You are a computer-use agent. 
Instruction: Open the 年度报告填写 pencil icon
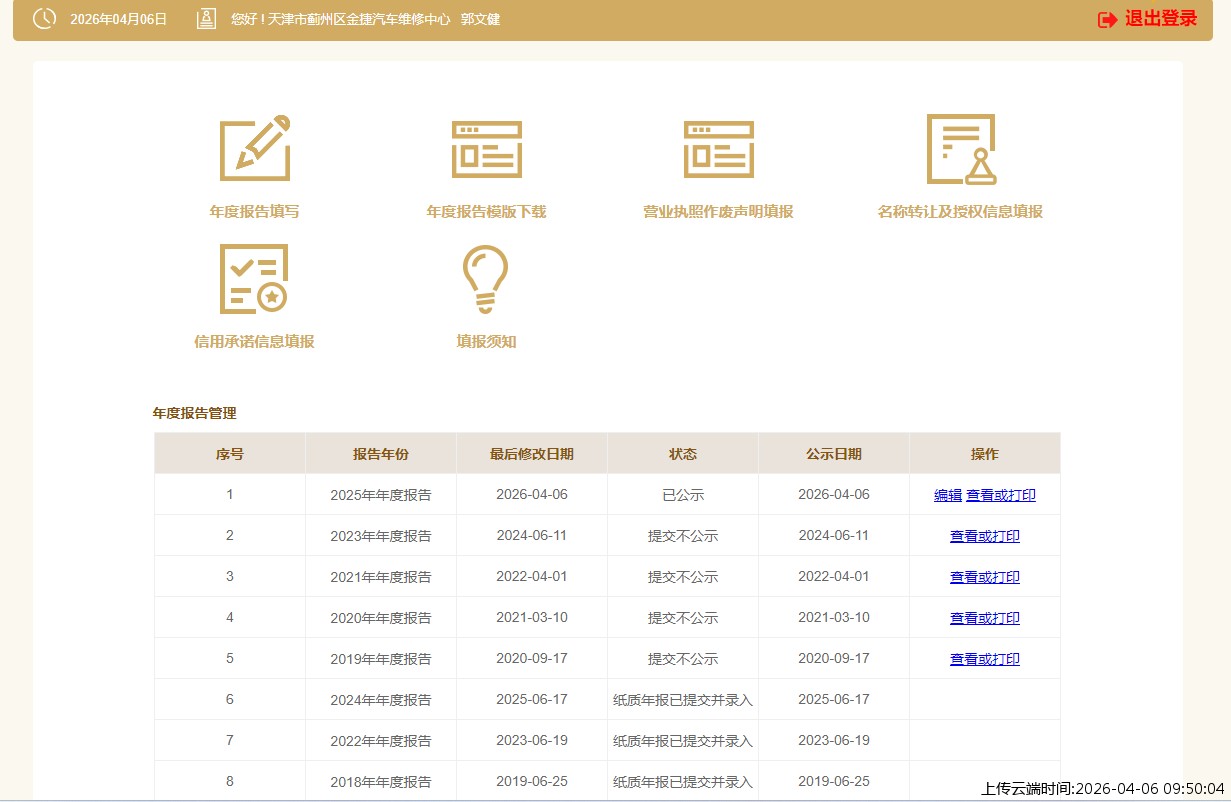tap(254, 148)
